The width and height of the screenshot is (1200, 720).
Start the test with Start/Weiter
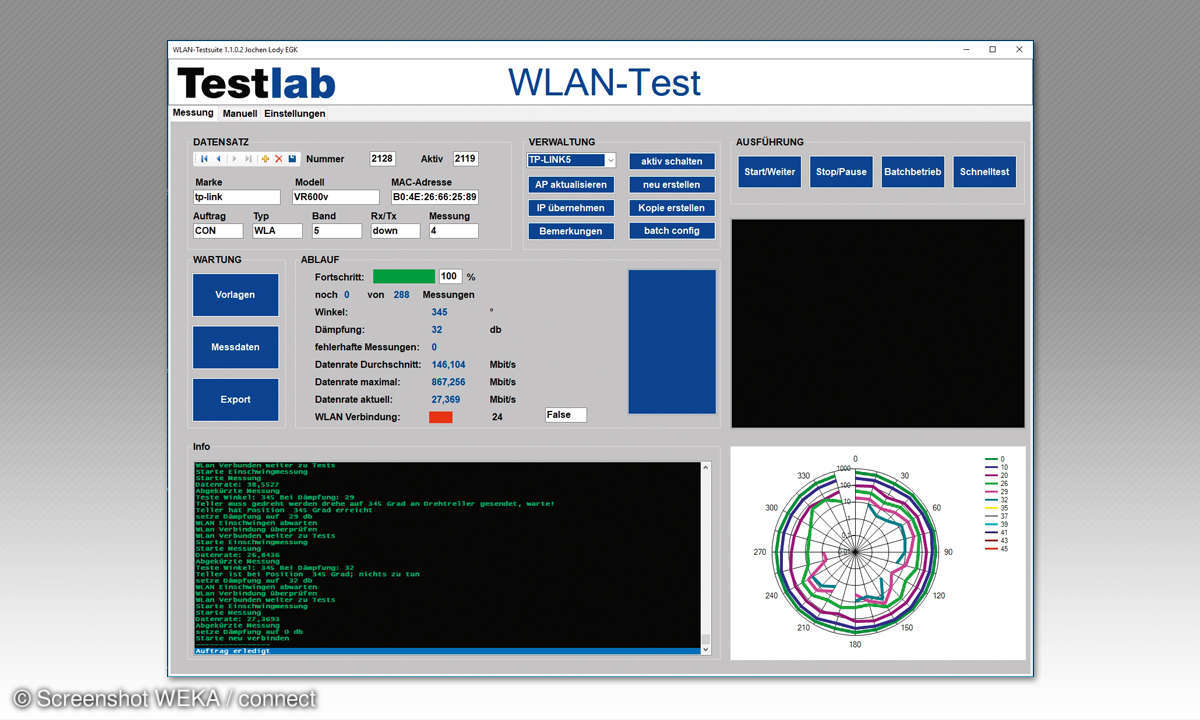coord(770,171)
